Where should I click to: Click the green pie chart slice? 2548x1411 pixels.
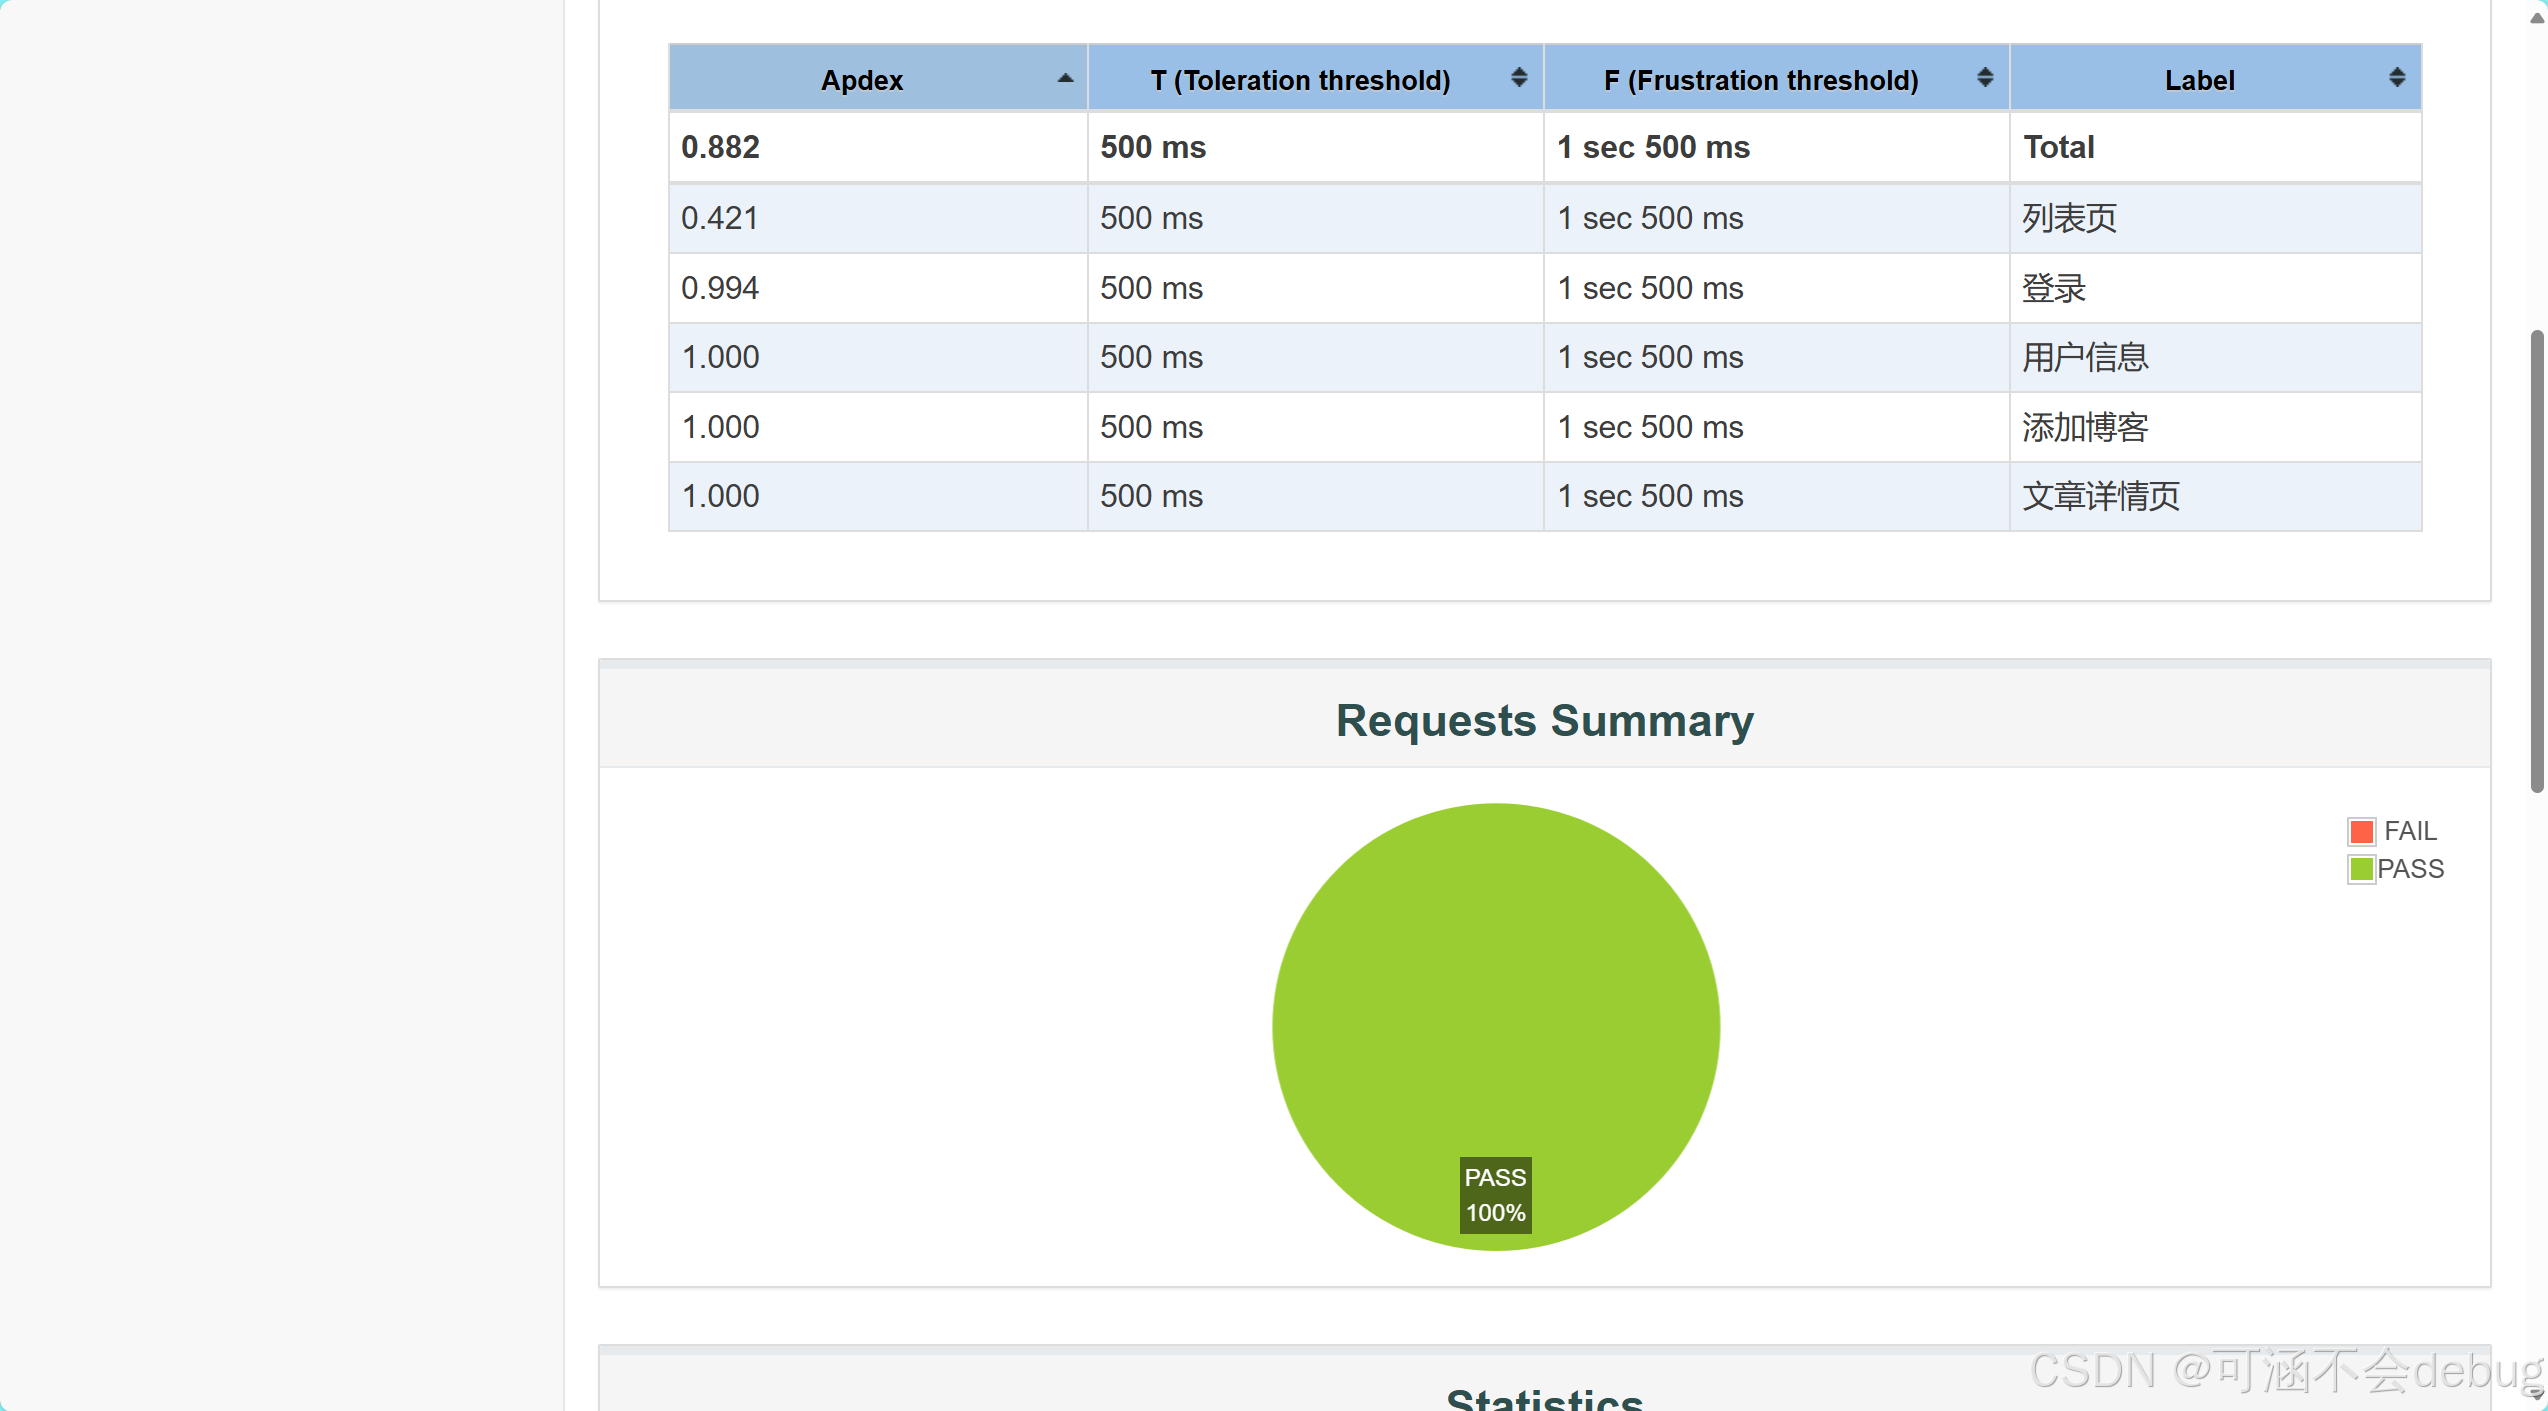[1495, 980]
